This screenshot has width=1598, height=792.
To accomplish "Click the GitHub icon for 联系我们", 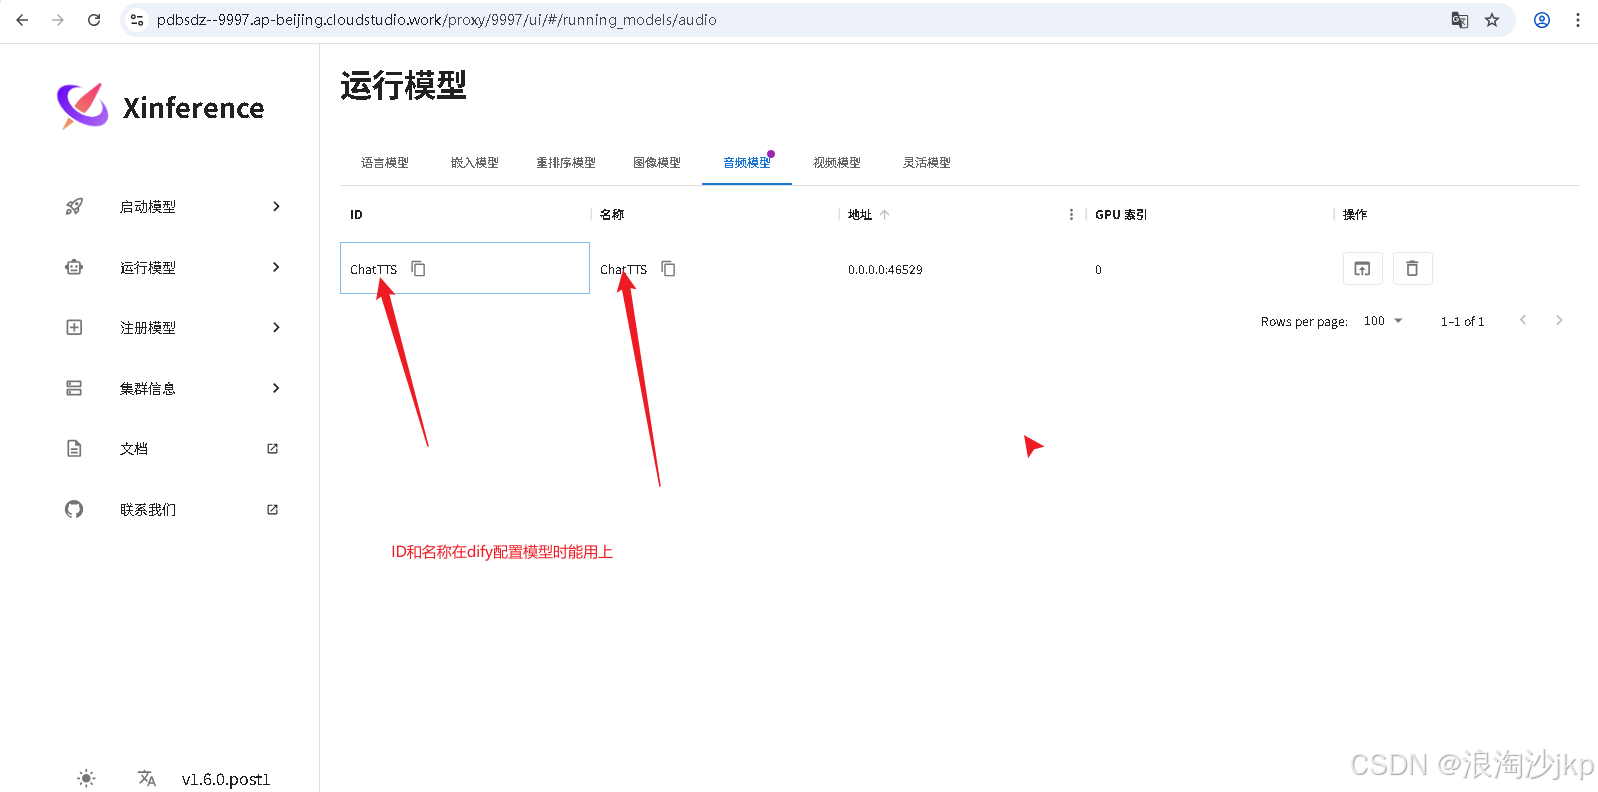I will 74,509.
